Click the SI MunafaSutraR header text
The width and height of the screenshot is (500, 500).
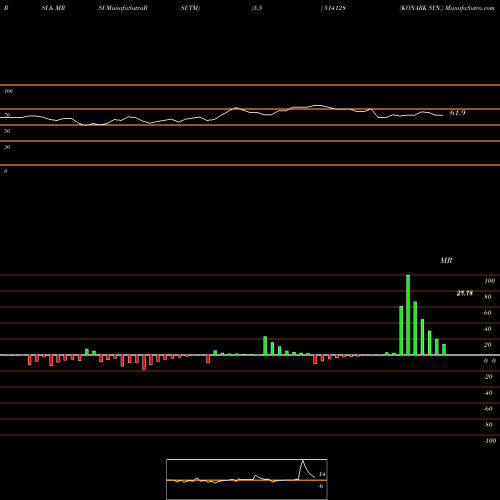[123, 8]
